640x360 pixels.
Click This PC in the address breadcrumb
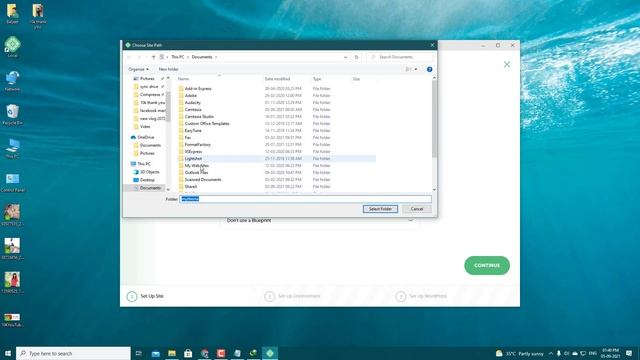coord(178,57)
